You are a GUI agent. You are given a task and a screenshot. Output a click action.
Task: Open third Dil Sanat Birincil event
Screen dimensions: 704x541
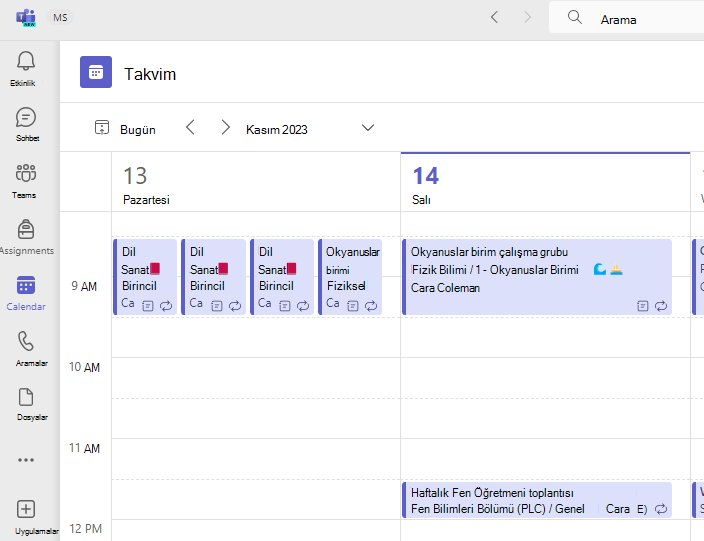pos(282,277)
